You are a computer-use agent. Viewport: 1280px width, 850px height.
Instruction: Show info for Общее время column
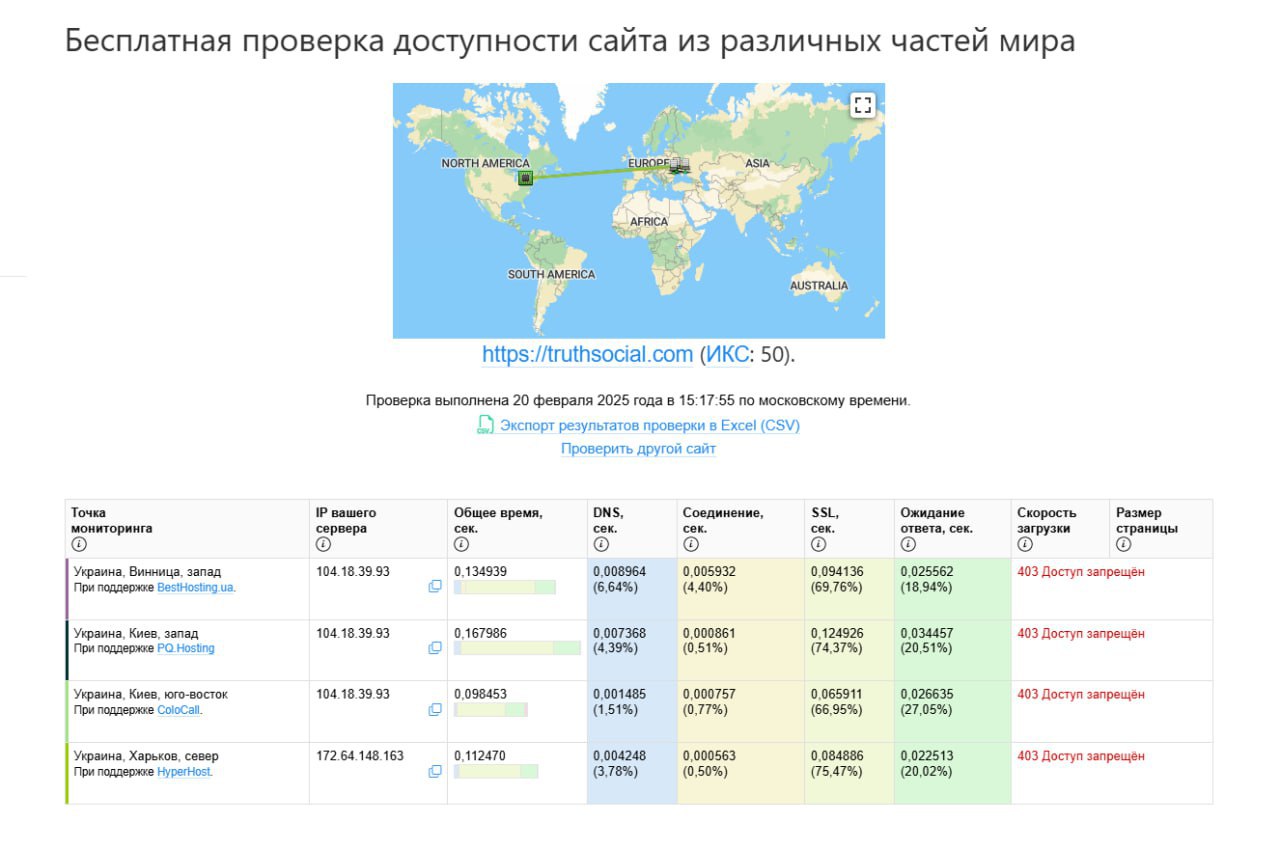tap(461, 545)
